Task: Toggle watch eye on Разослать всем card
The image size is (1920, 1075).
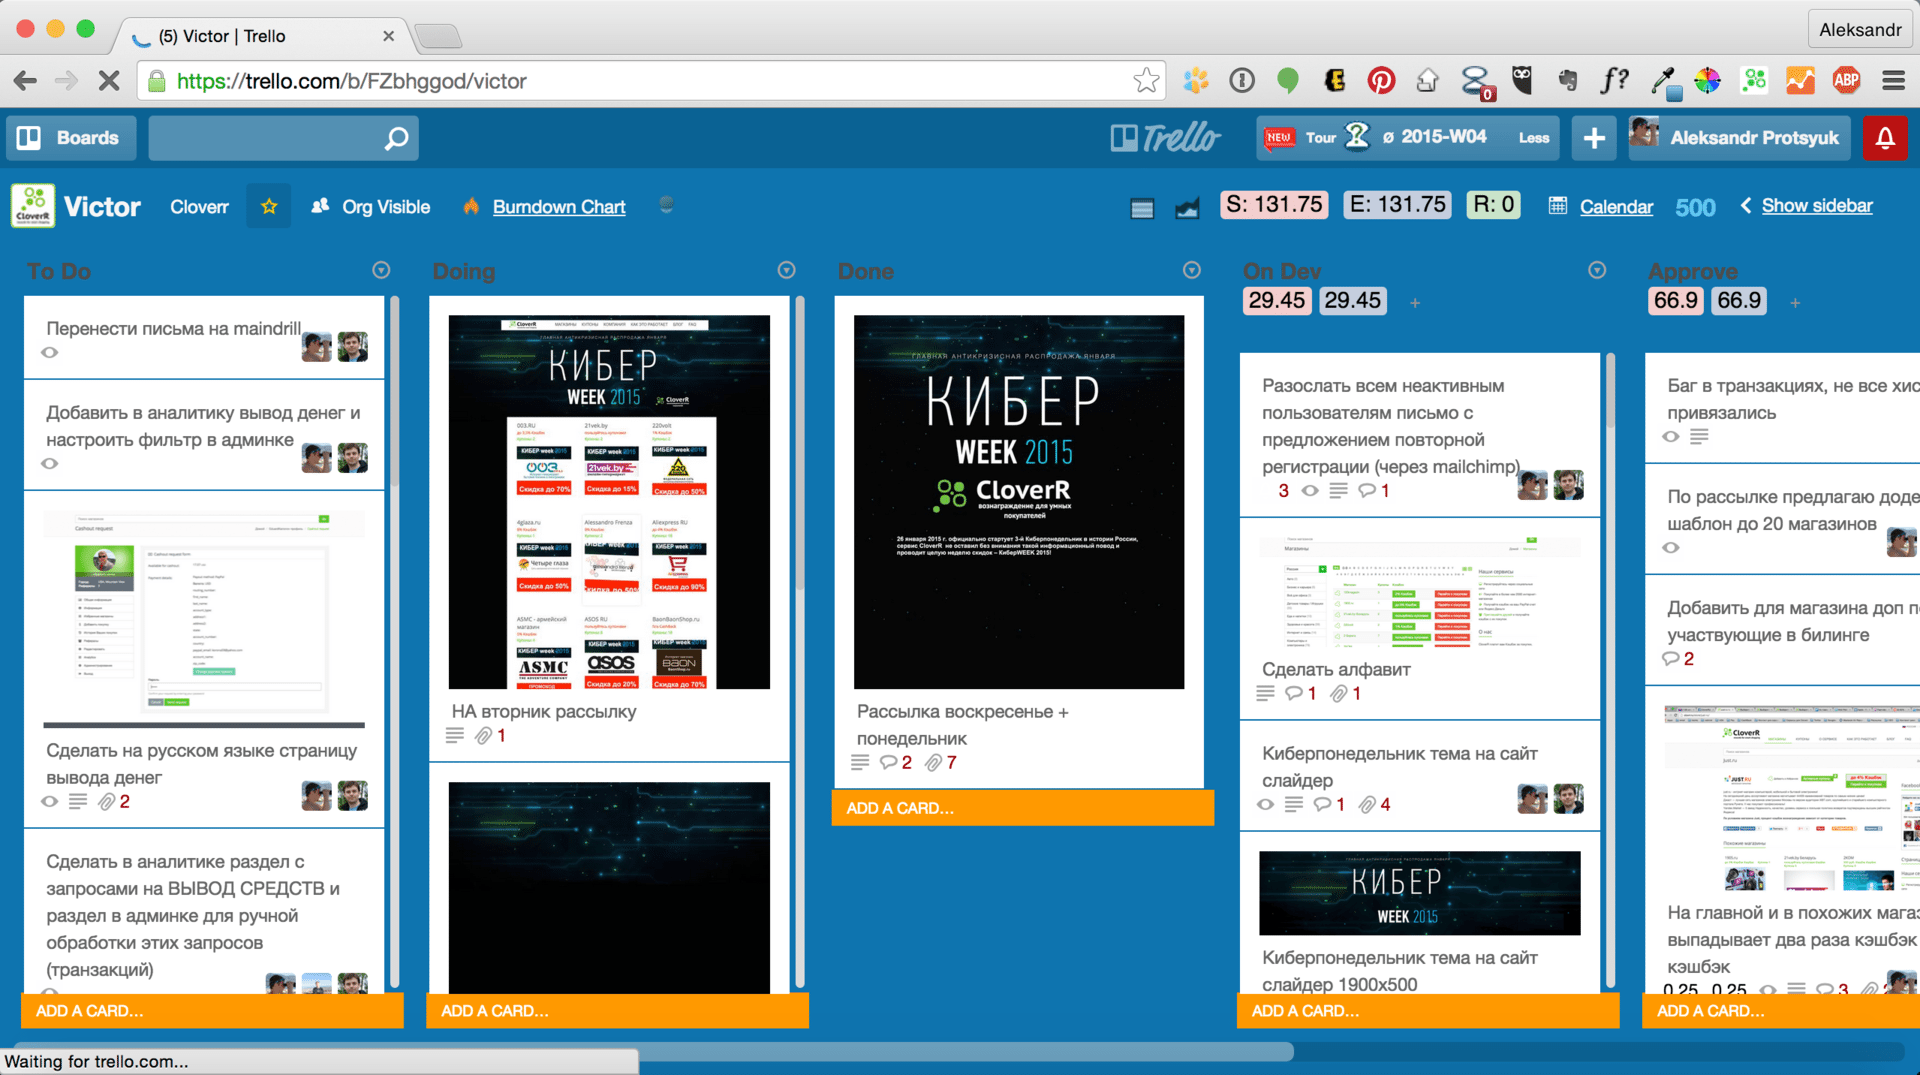Action: 1310,491
